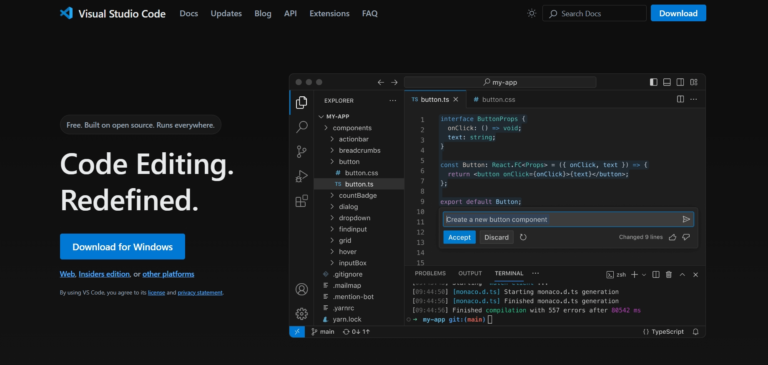Toggle panel layout icon in title bar

(x=667, y=82)
